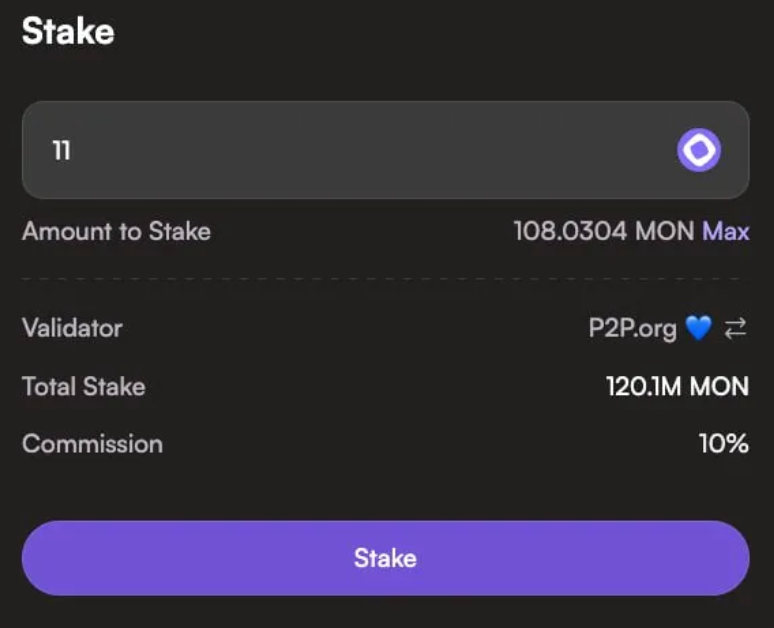Click the Amount to Stake label

point(116,232)
